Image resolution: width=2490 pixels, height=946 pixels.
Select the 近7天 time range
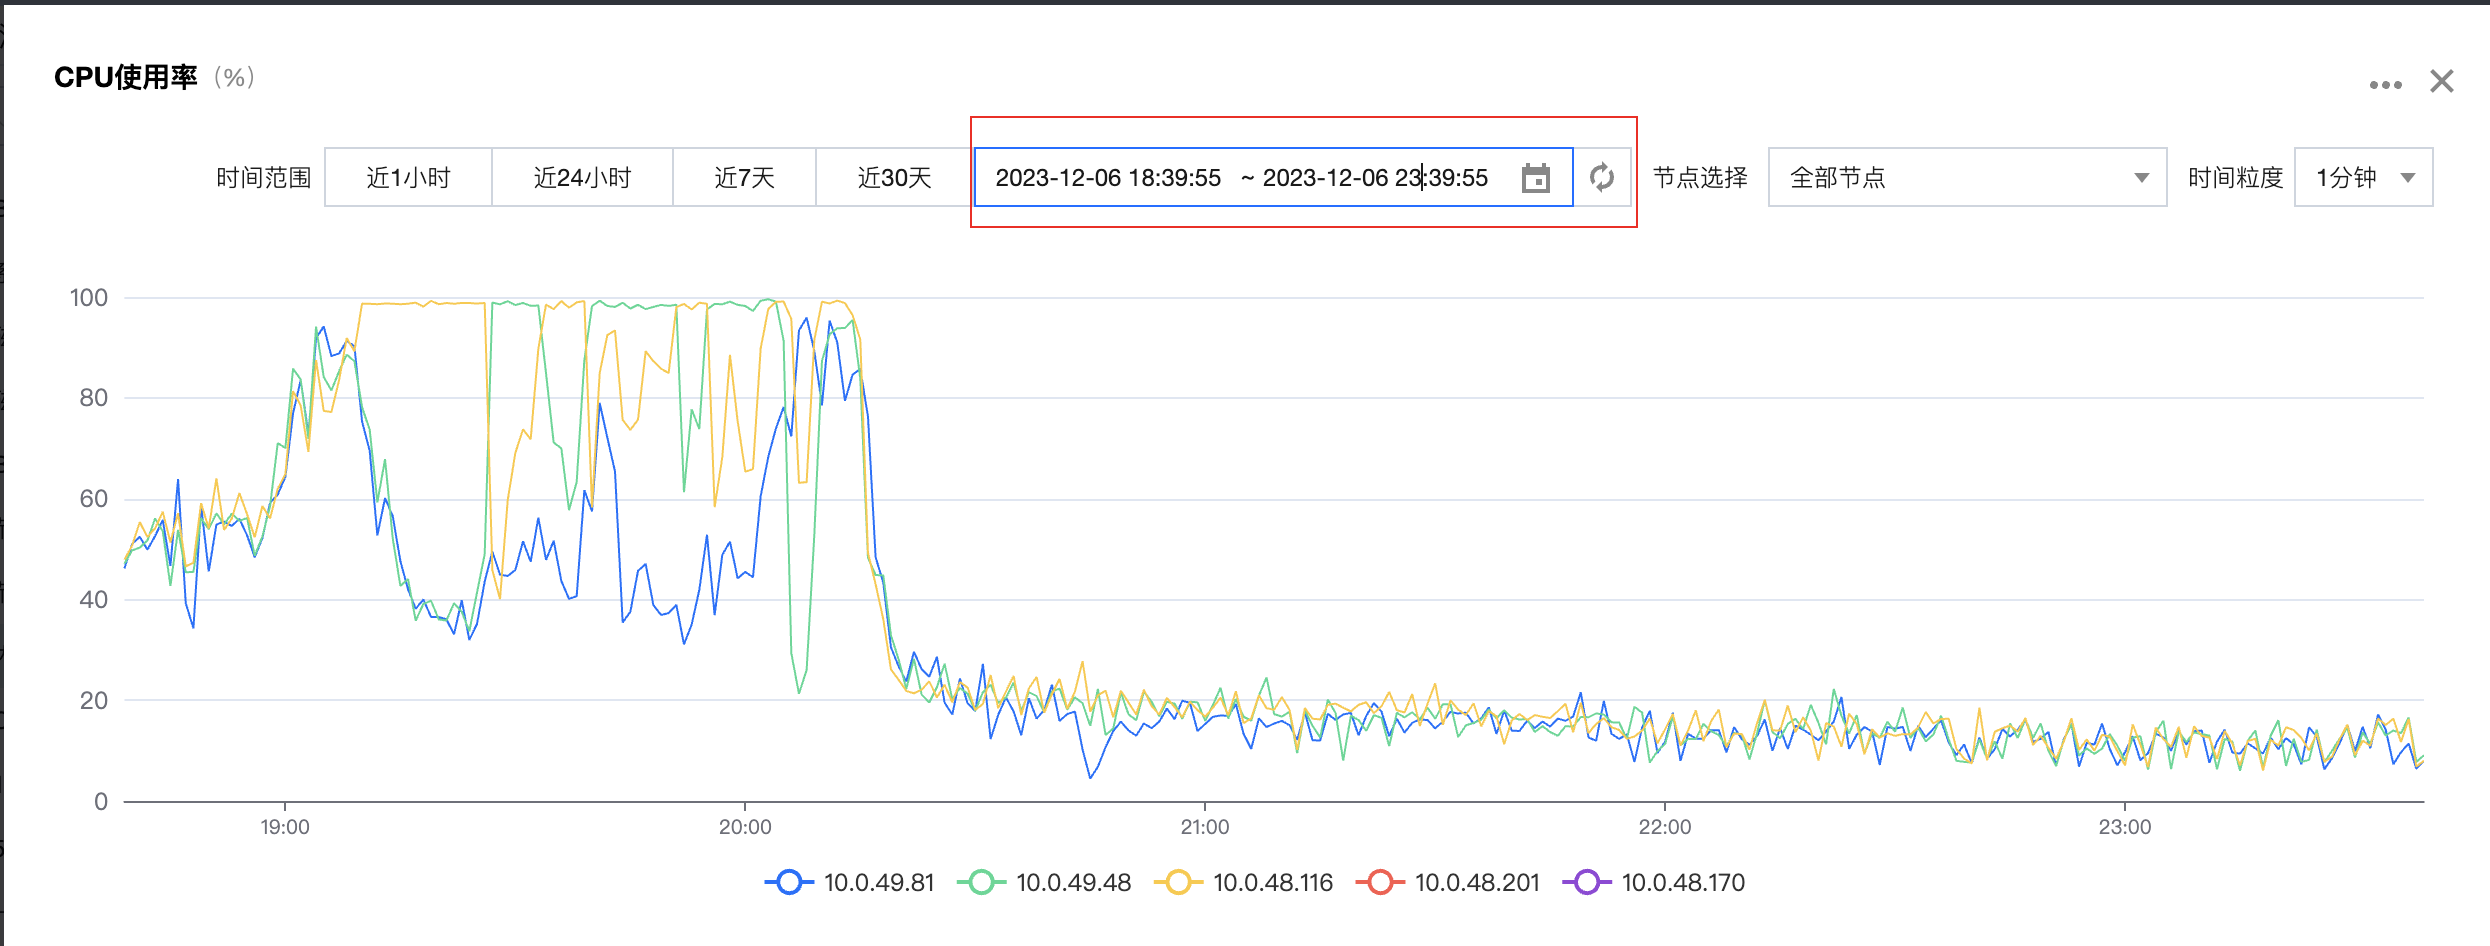pos(744,178)
